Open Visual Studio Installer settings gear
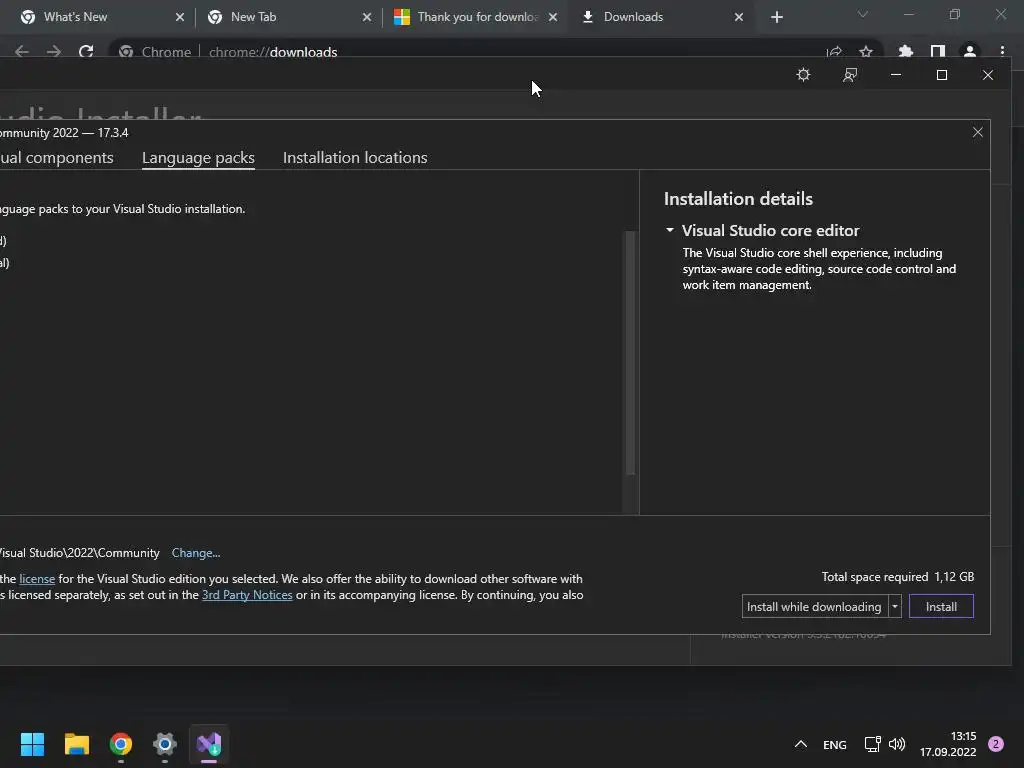Viewport: 1024px width, 768px height. [x=803, y=75]
